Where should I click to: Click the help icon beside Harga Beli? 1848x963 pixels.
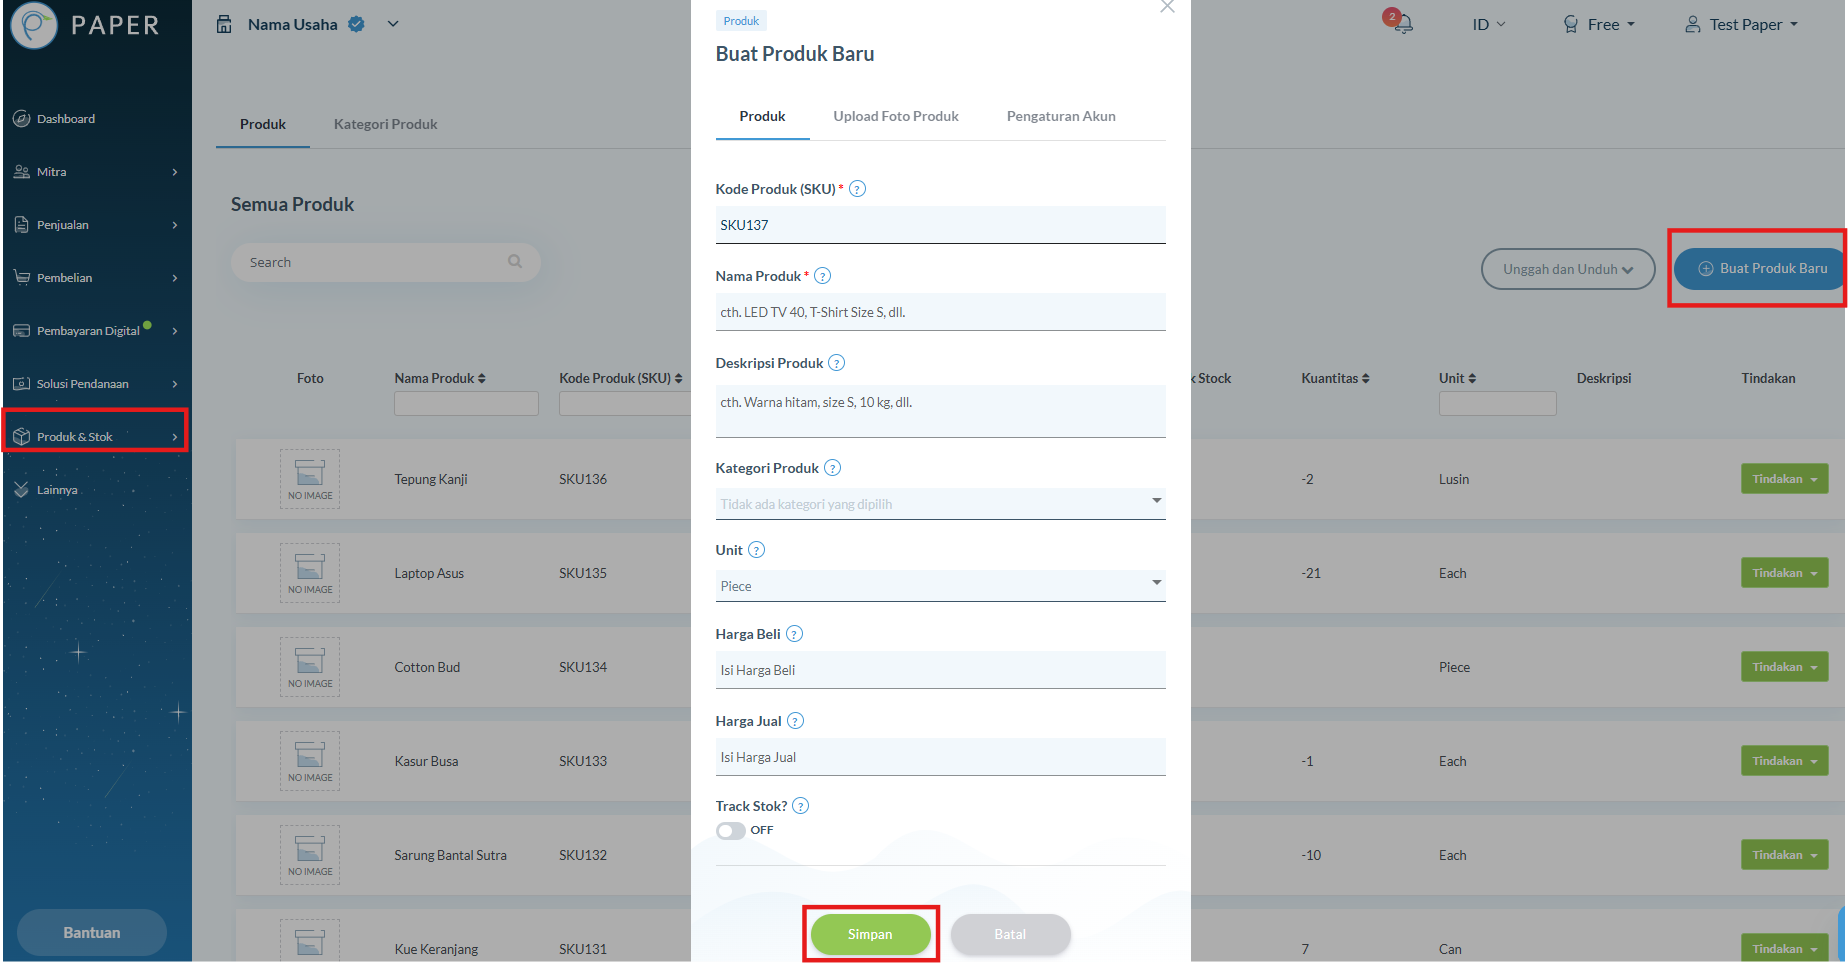[x=794, y=634]
